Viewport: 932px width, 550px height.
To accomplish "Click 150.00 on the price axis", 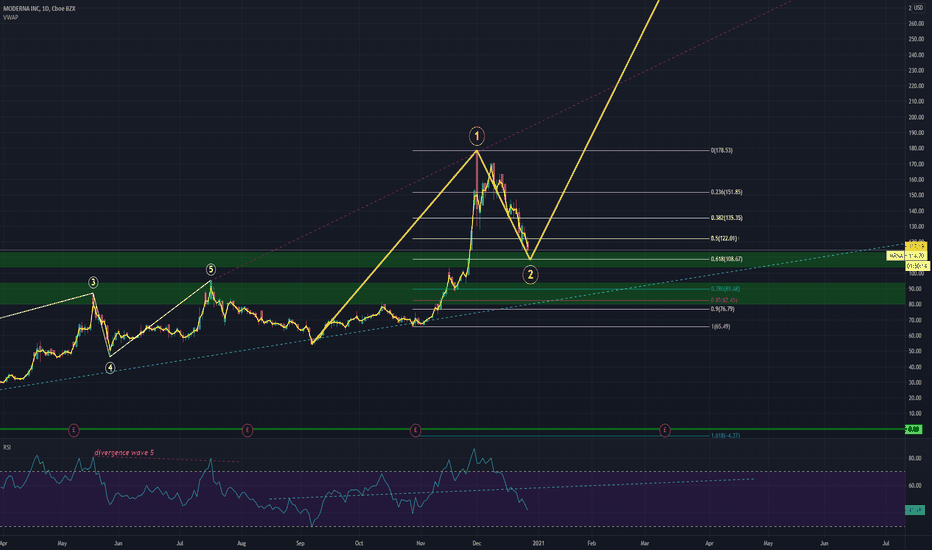I will 916,195.
